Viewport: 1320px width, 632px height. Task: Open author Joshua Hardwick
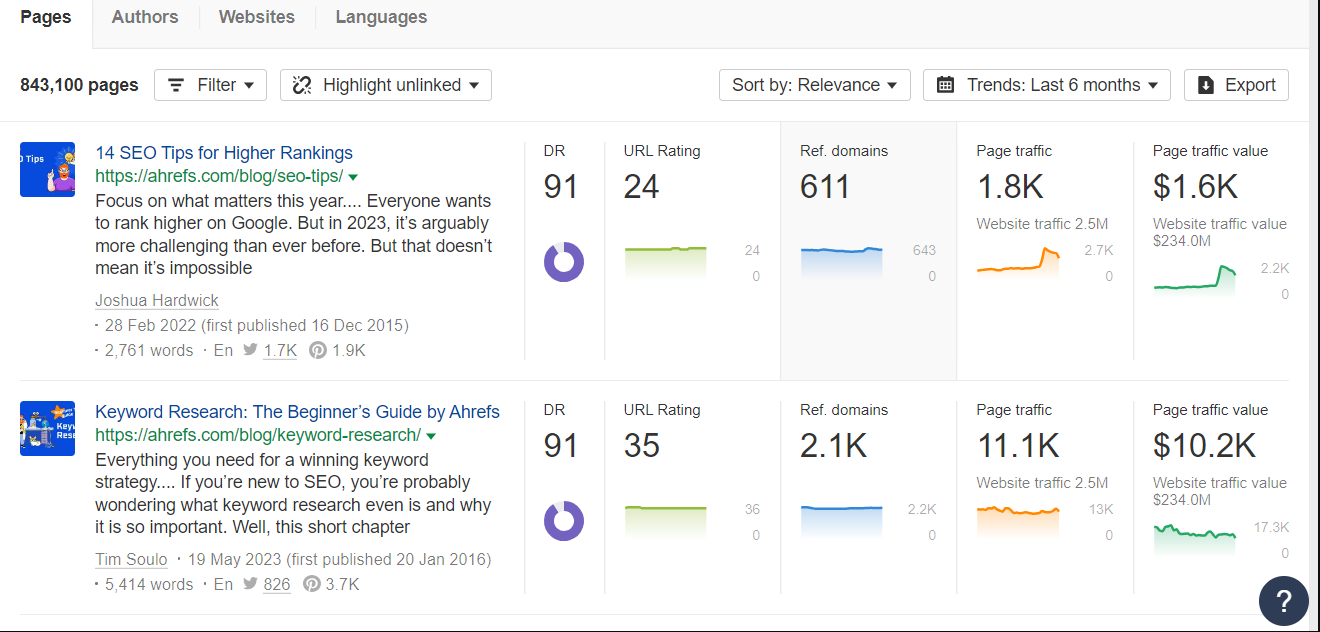pos(157,300)
